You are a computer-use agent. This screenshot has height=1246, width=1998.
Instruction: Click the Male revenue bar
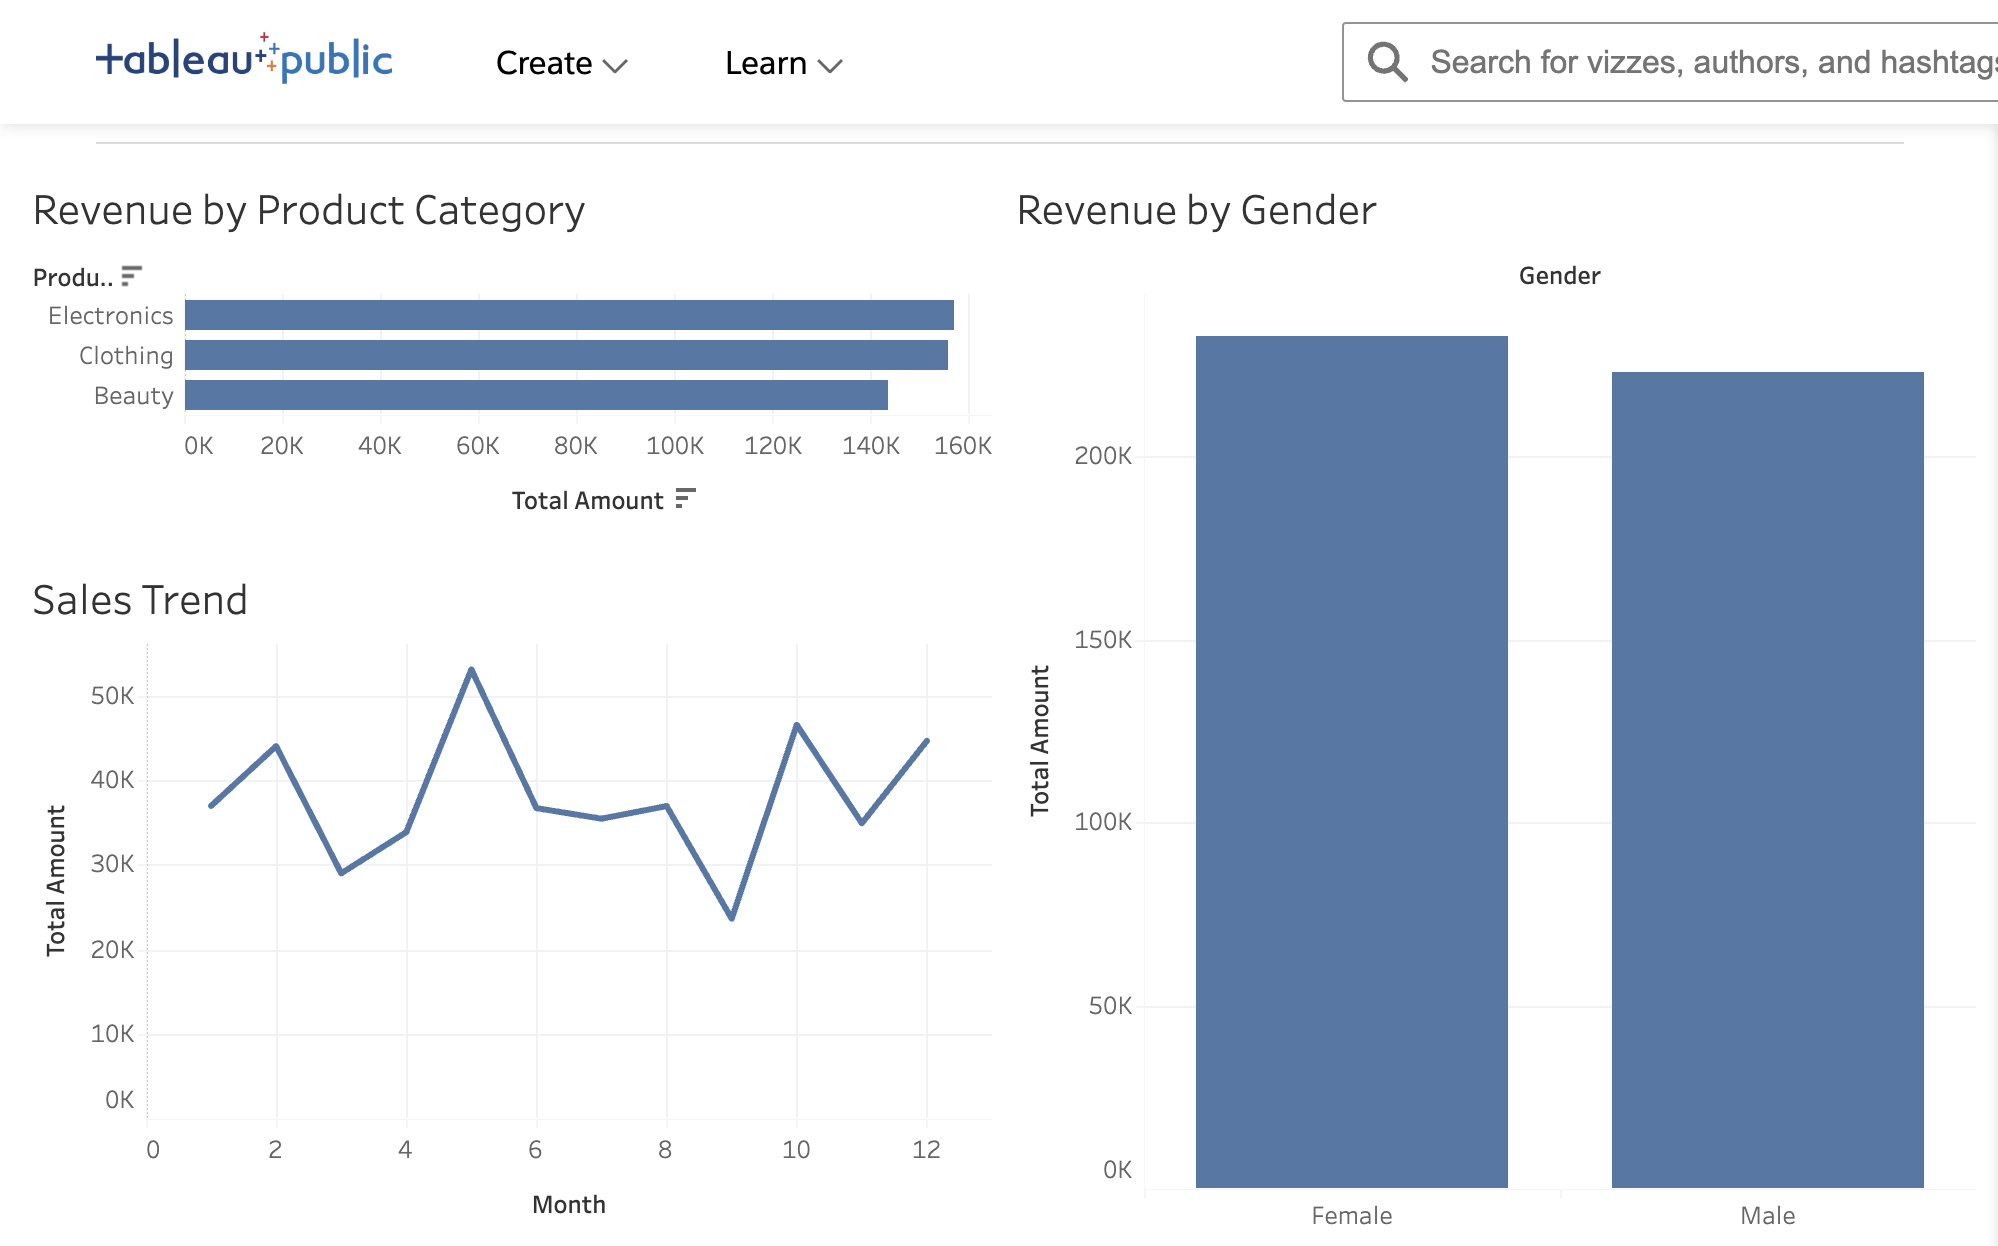tap(1767, 780)
